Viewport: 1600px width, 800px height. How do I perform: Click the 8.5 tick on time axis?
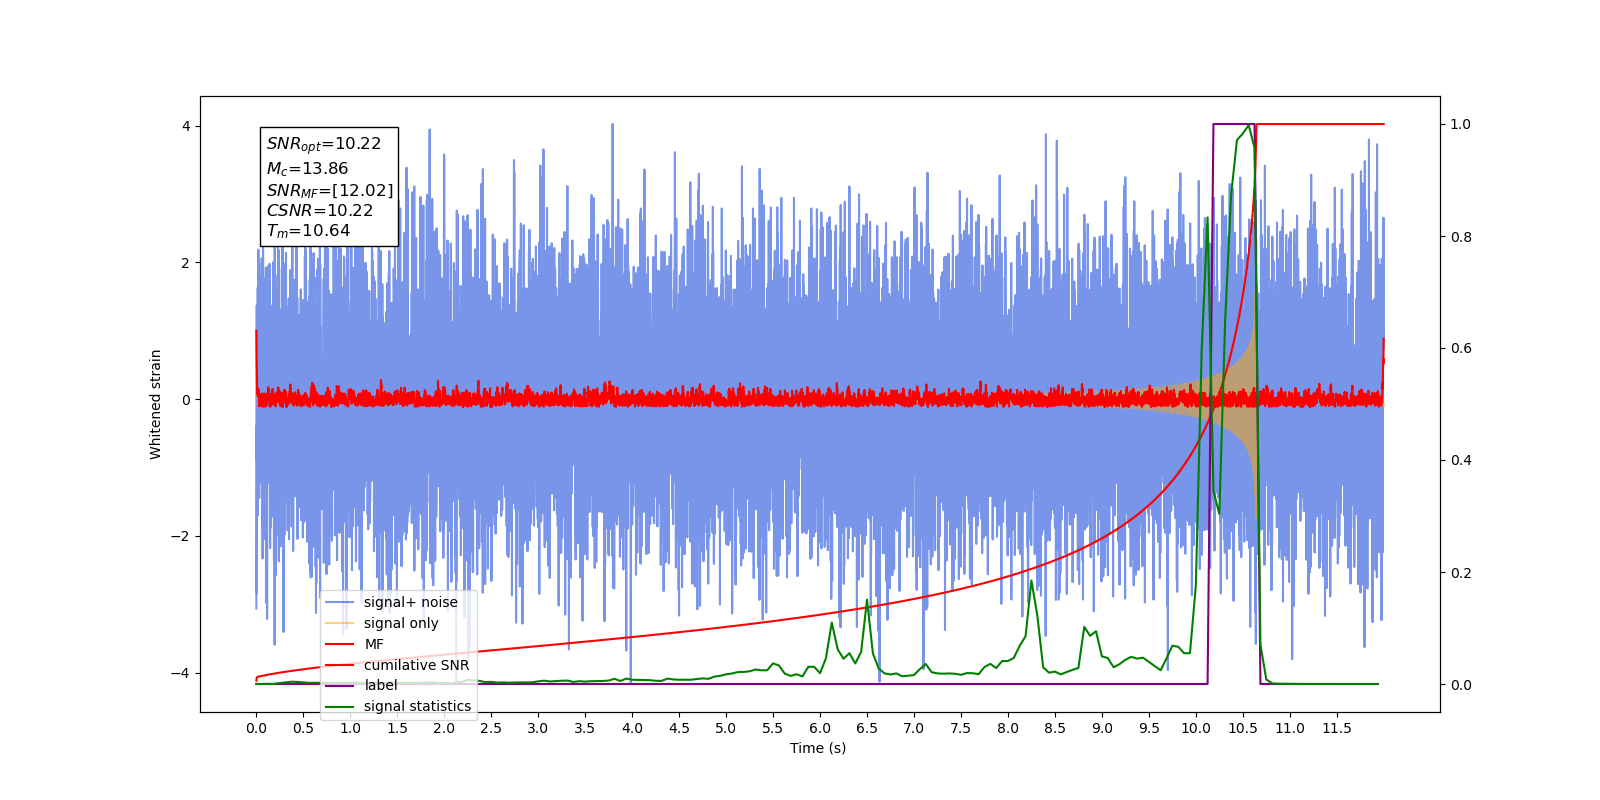pos(1055,728)
